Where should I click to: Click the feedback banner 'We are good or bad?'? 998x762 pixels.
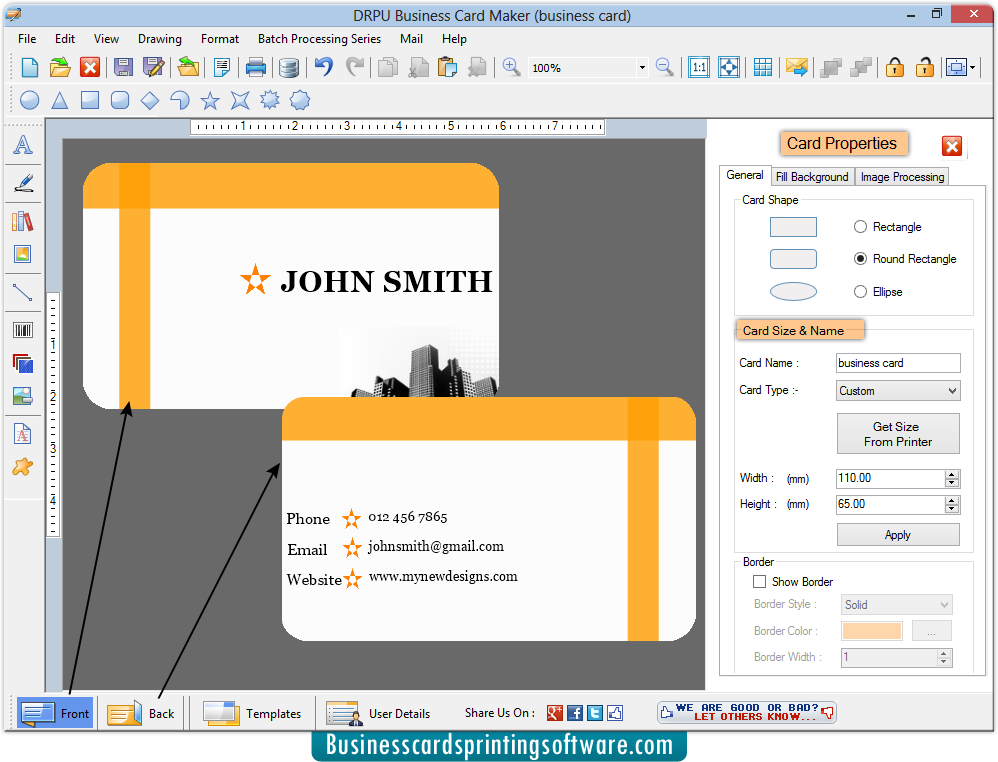coord(747,712)
